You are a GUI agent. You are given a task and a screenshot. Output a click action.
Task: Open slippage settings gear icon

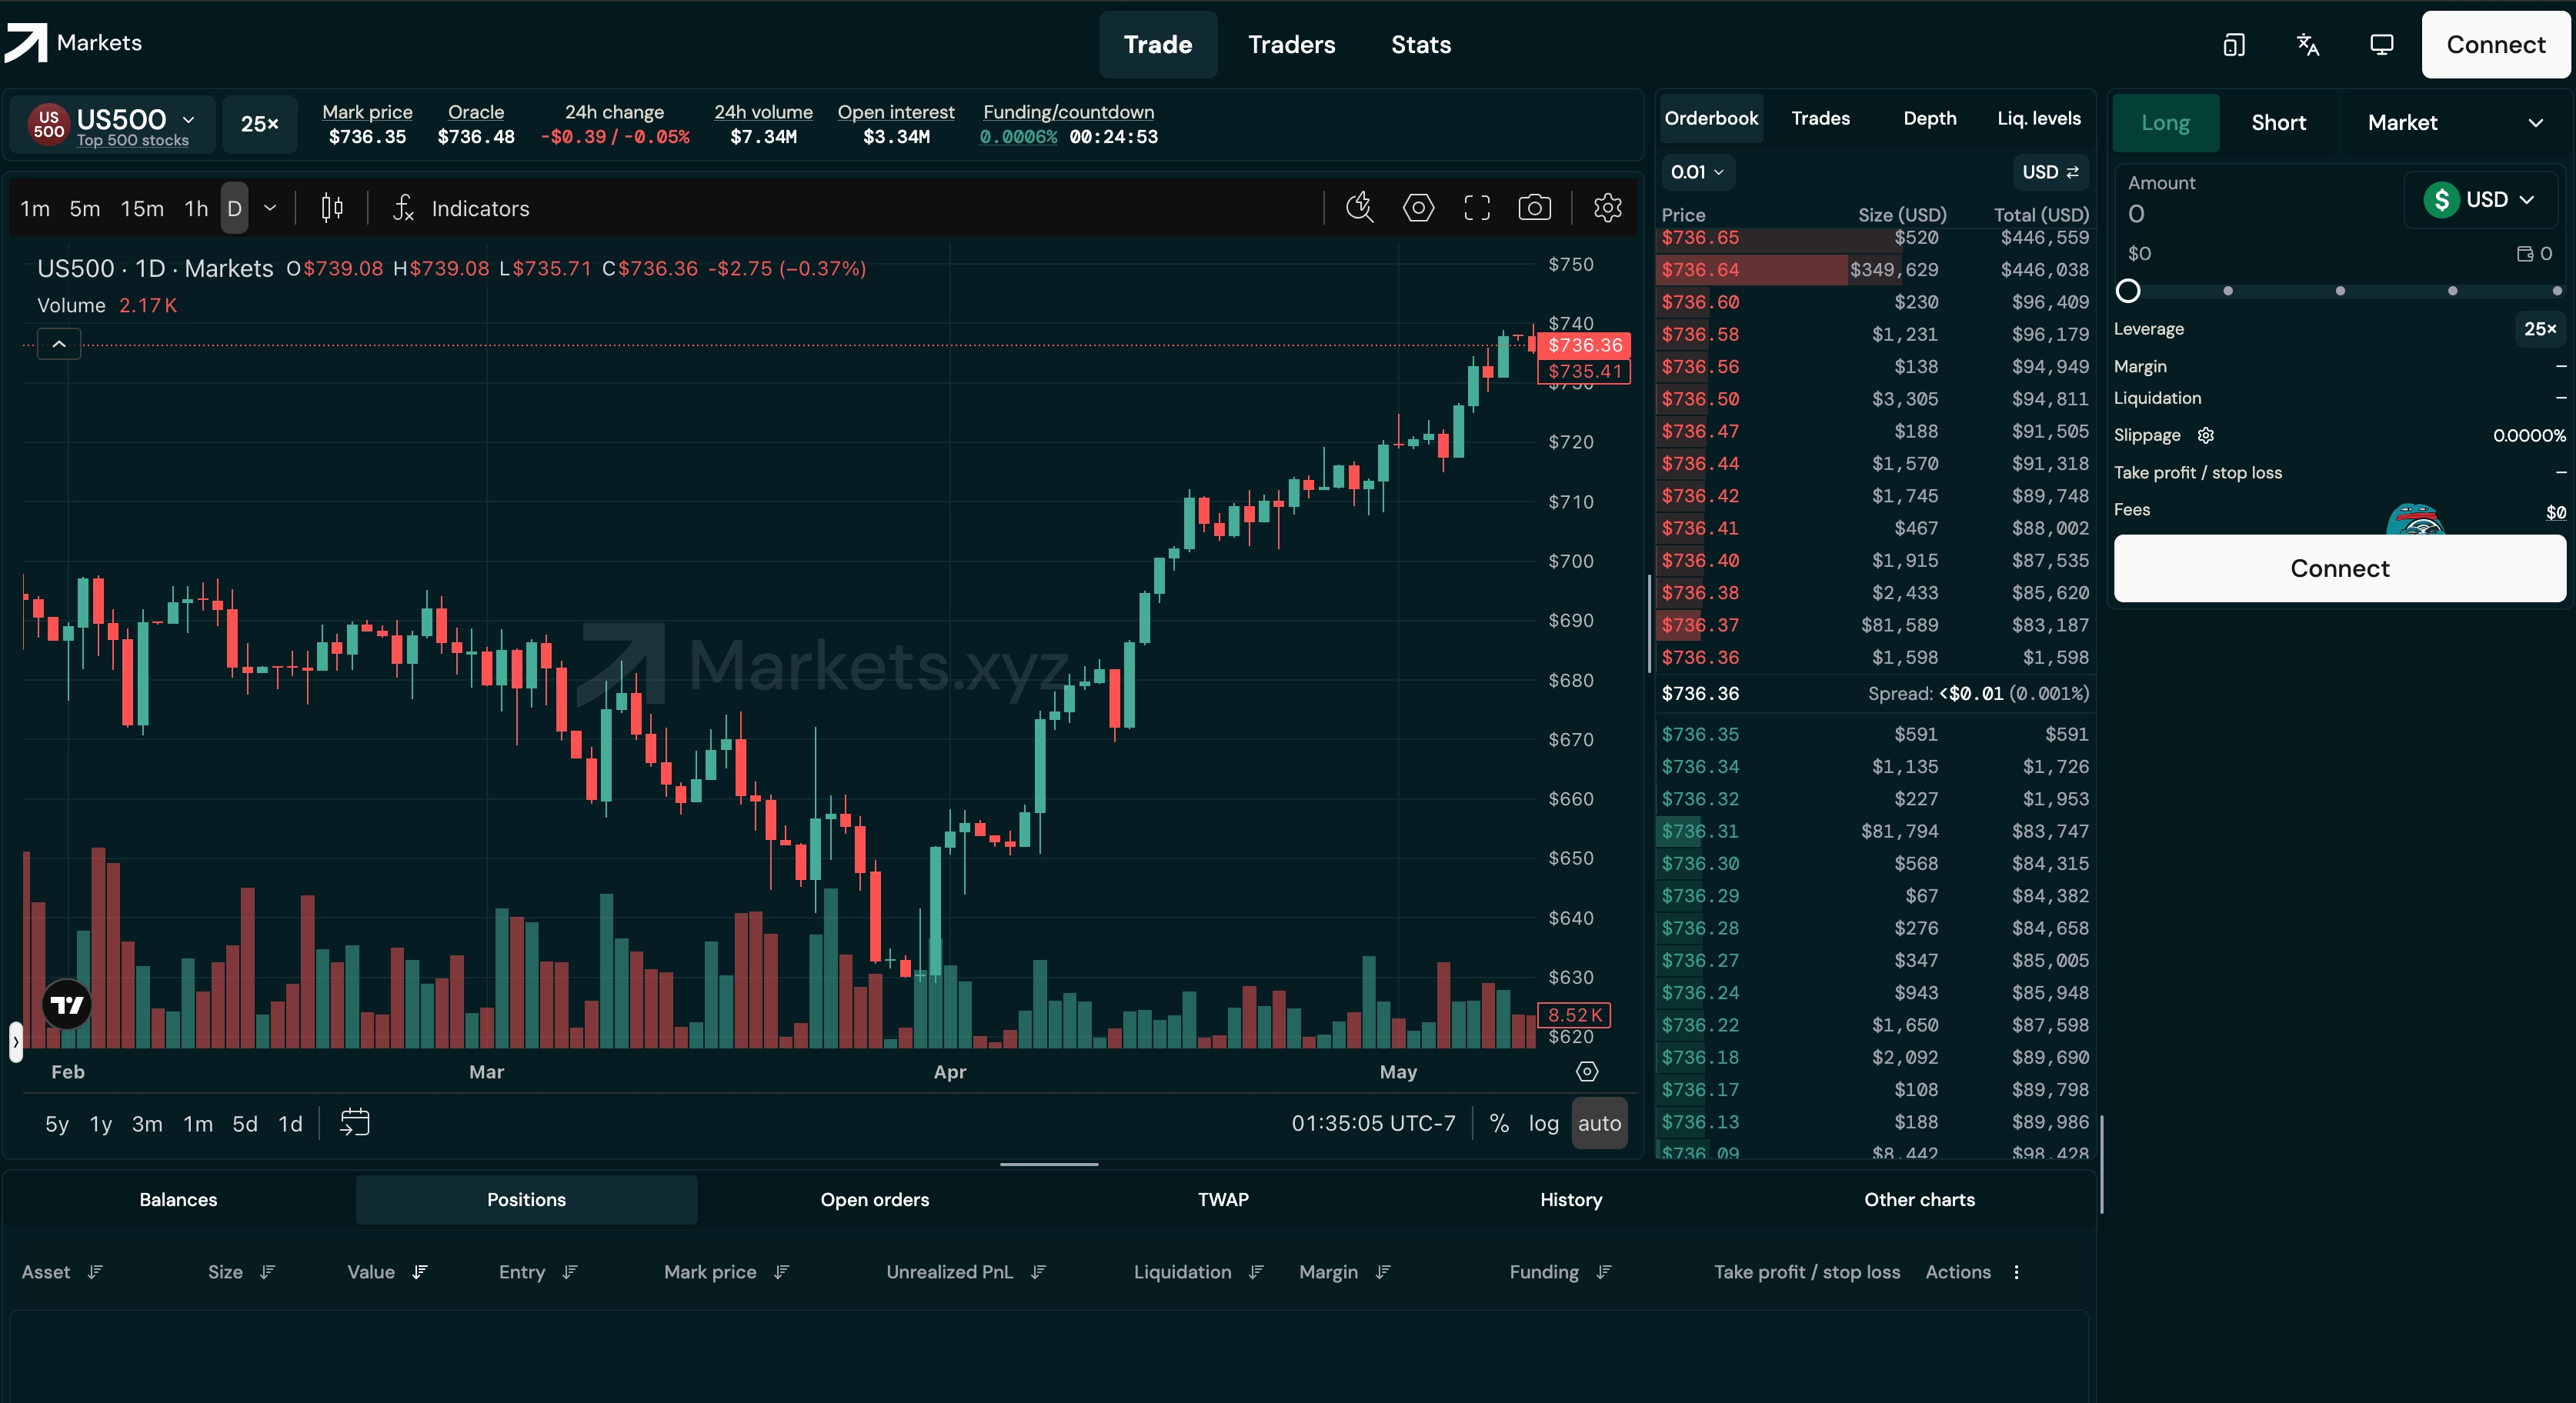(x=2206, y=435)
